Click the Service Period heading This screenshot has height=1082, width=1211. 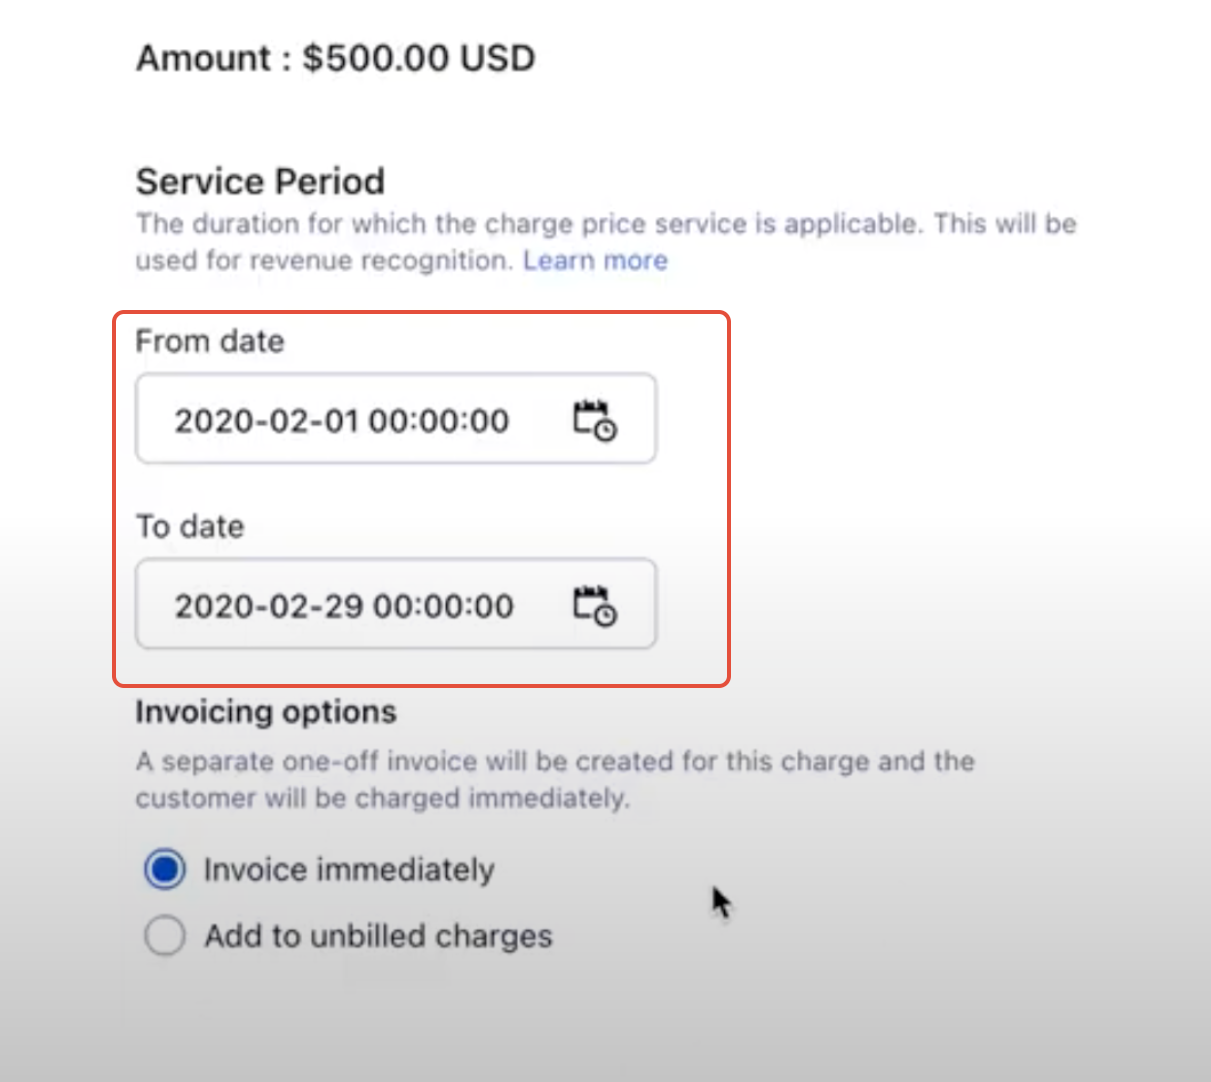click(260, 181)
